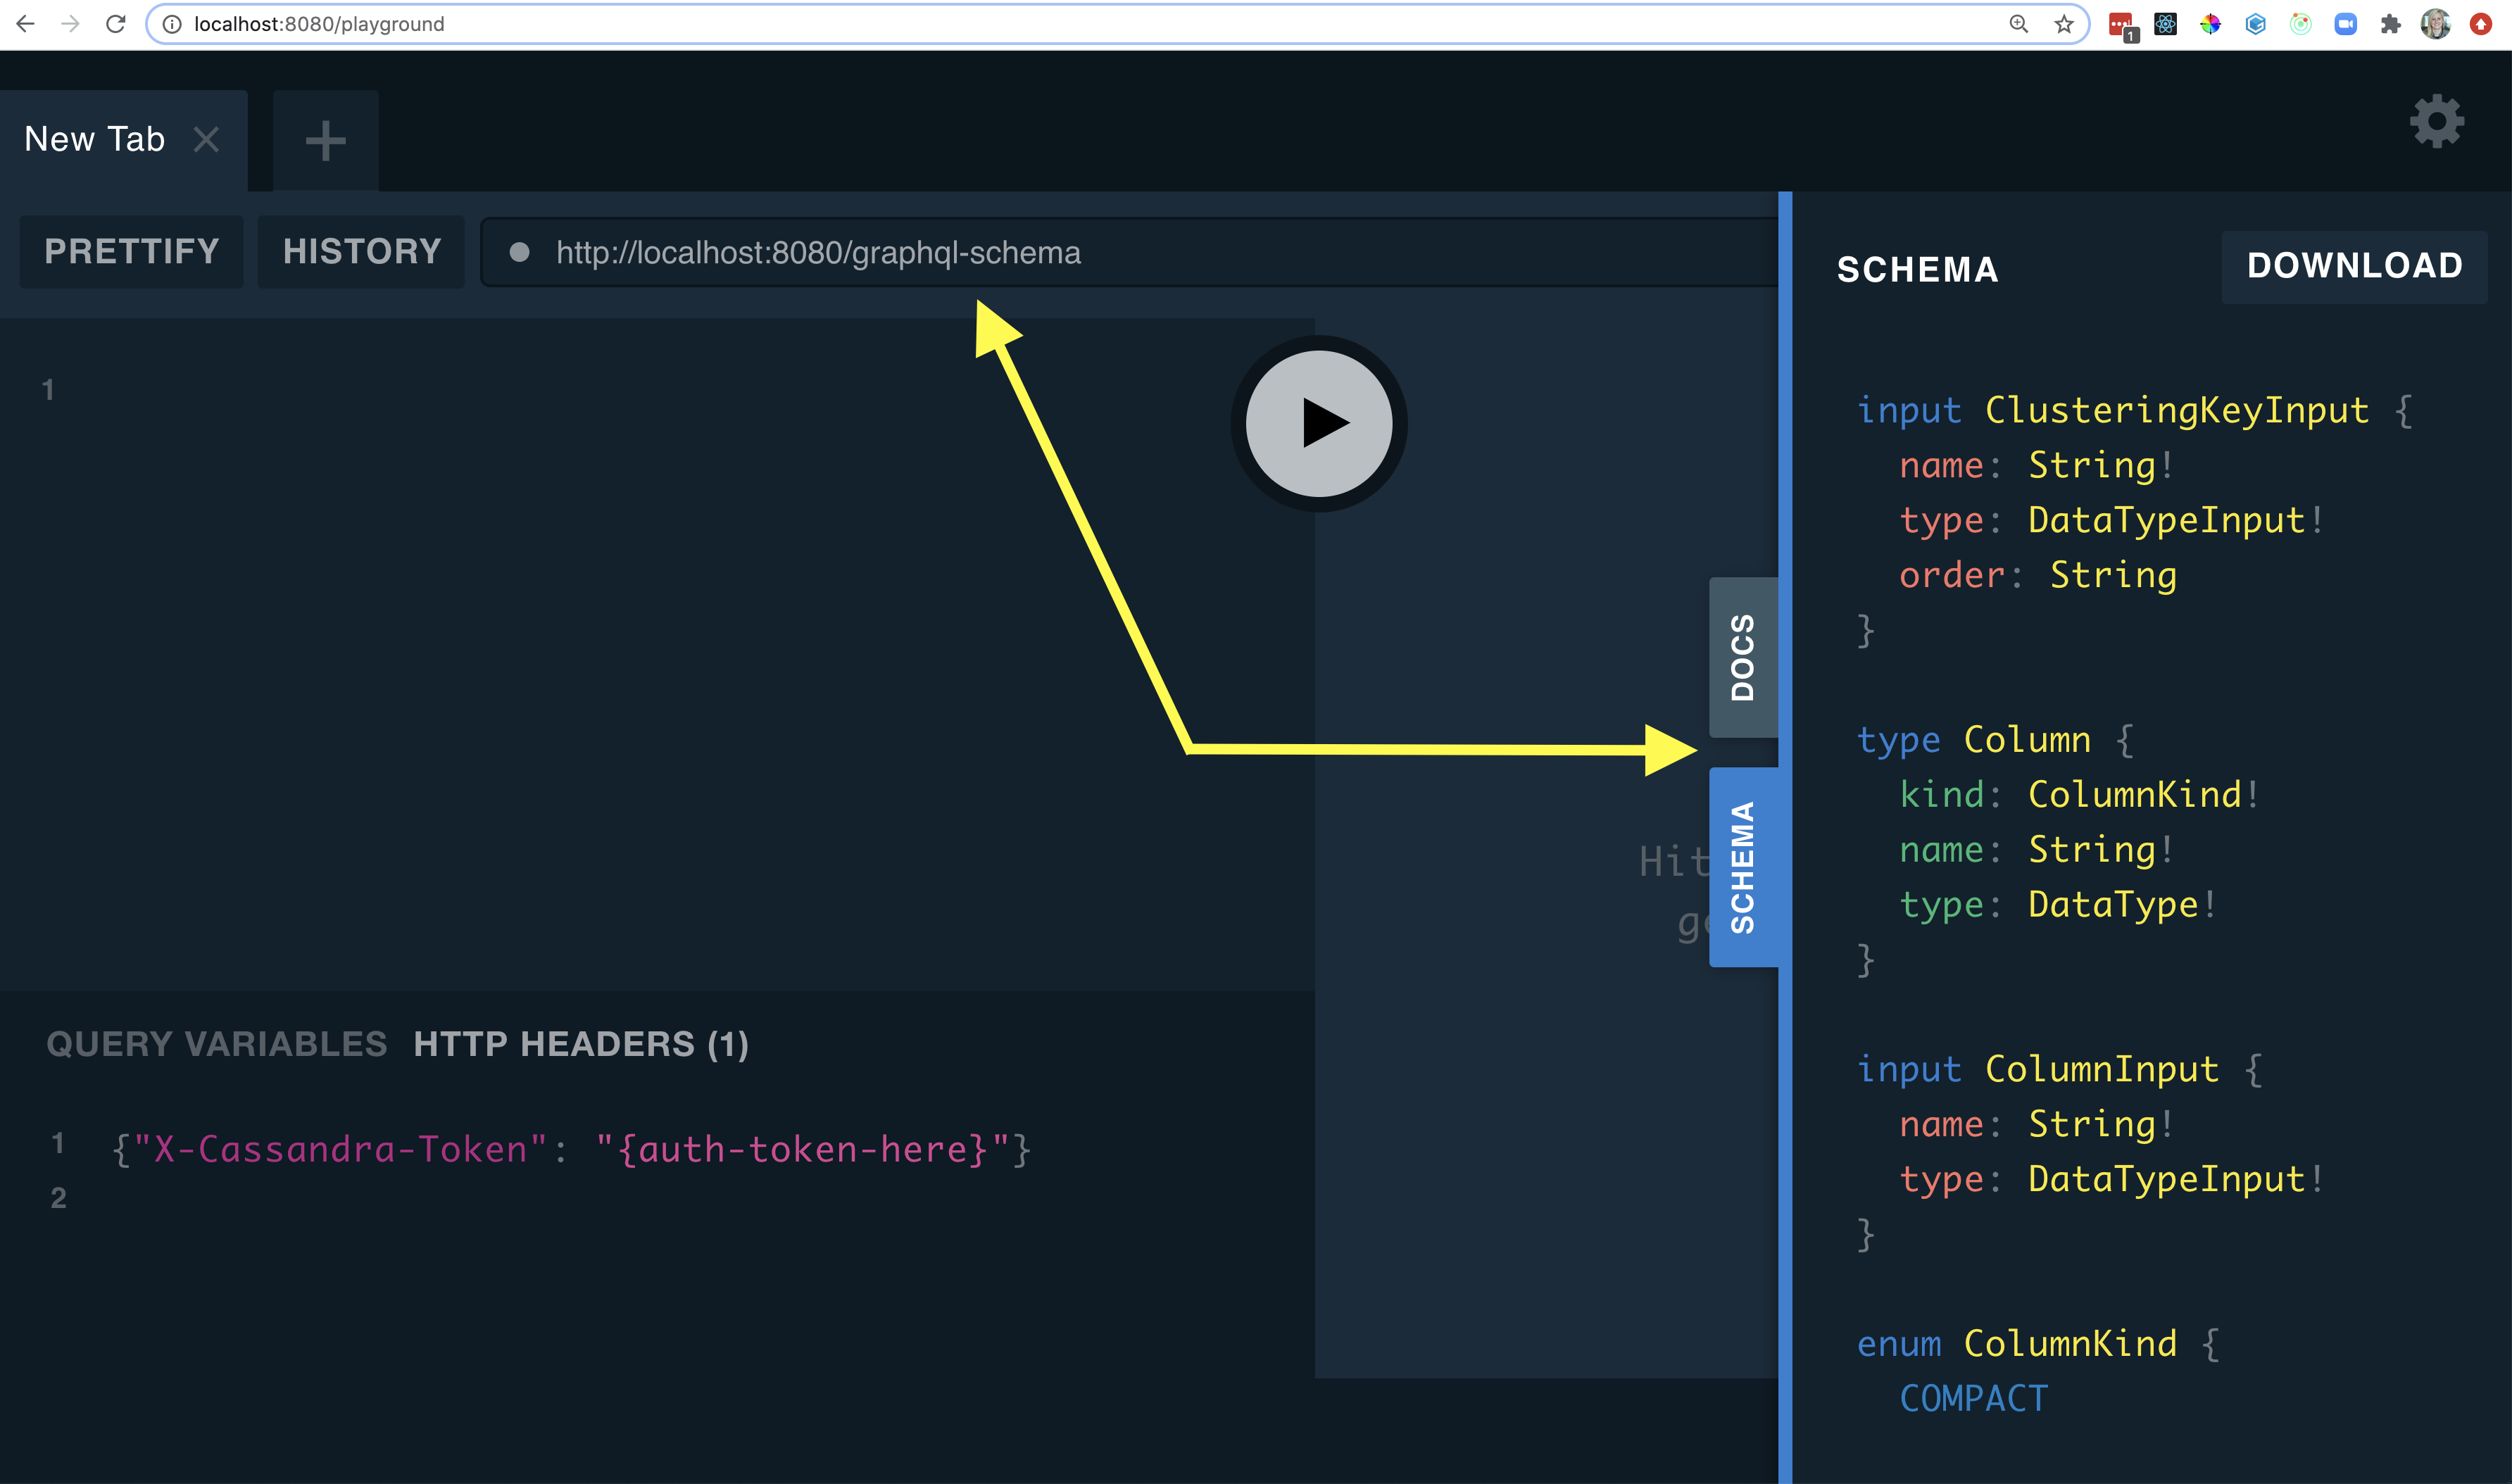Add a new query tab with plus
This screenshot has height=1484, width=2512.
point(325,140)
